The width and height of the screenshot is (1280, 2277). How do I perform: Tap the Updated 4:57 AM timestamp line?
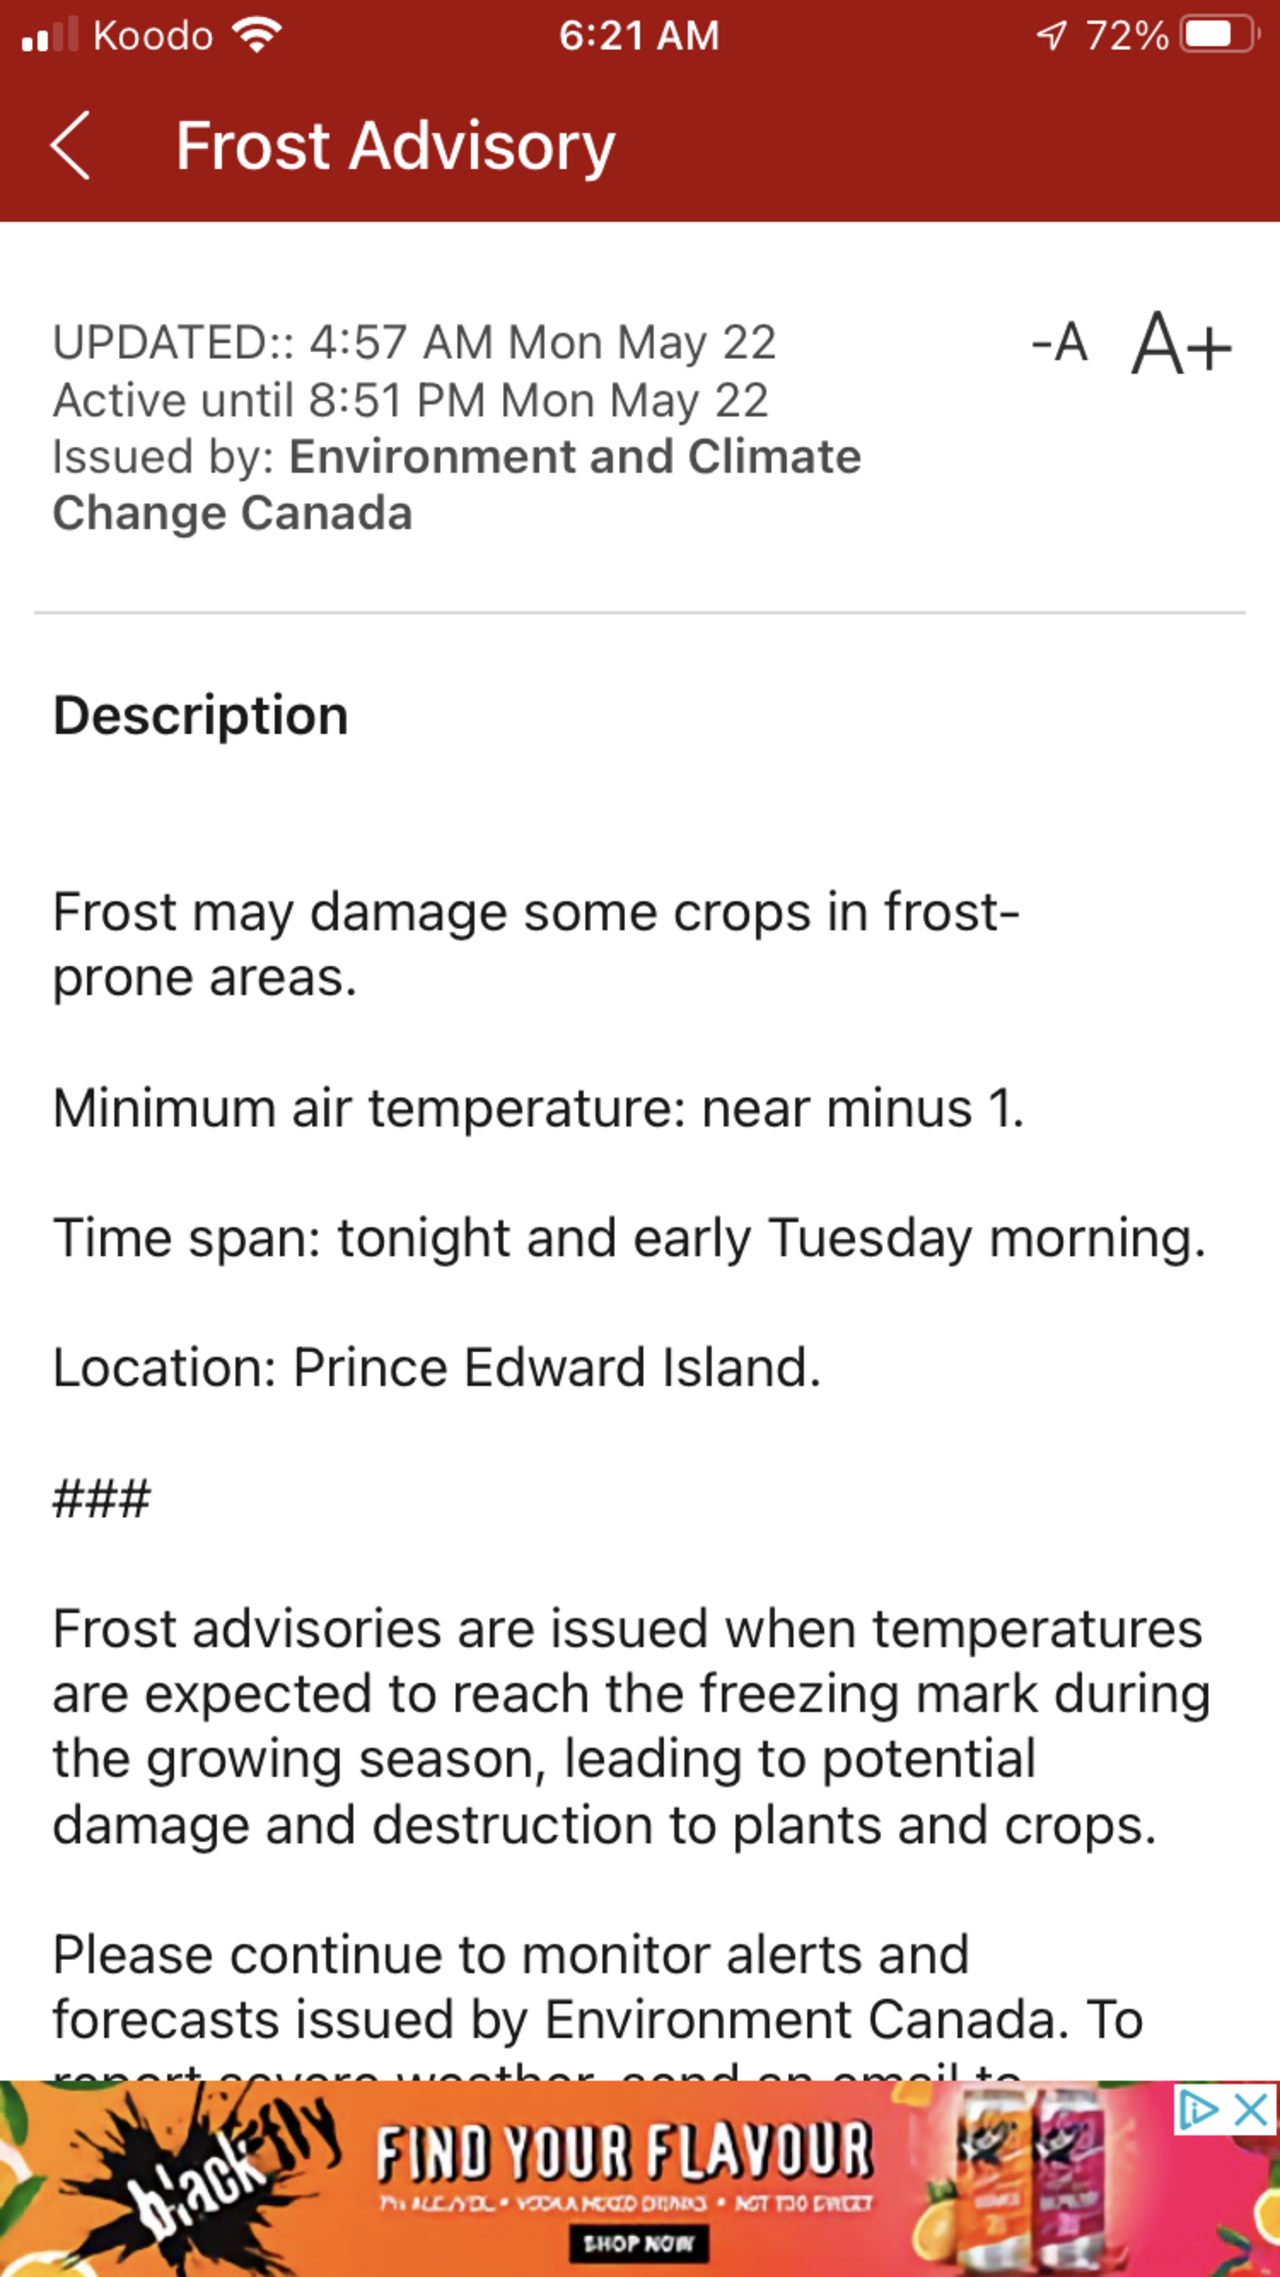(x=414, y=343)
